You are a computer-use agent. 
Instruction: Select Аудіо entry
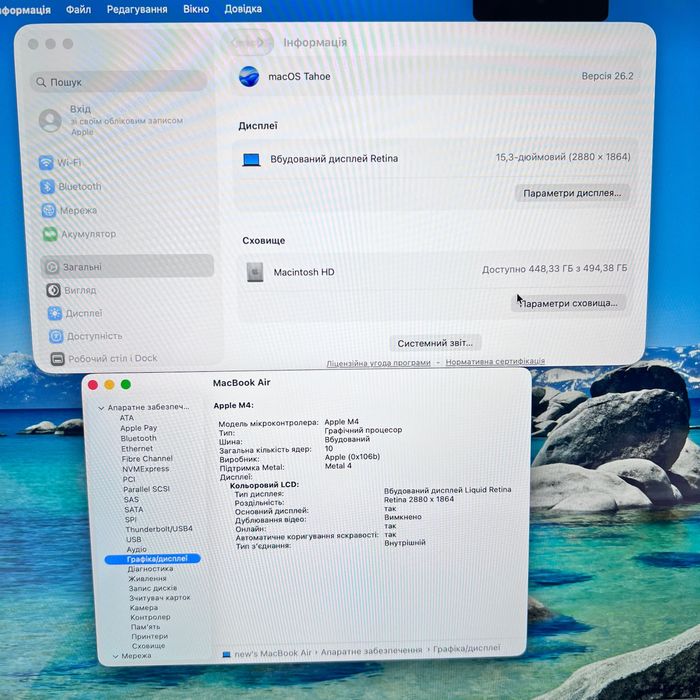tap(137, 549)
